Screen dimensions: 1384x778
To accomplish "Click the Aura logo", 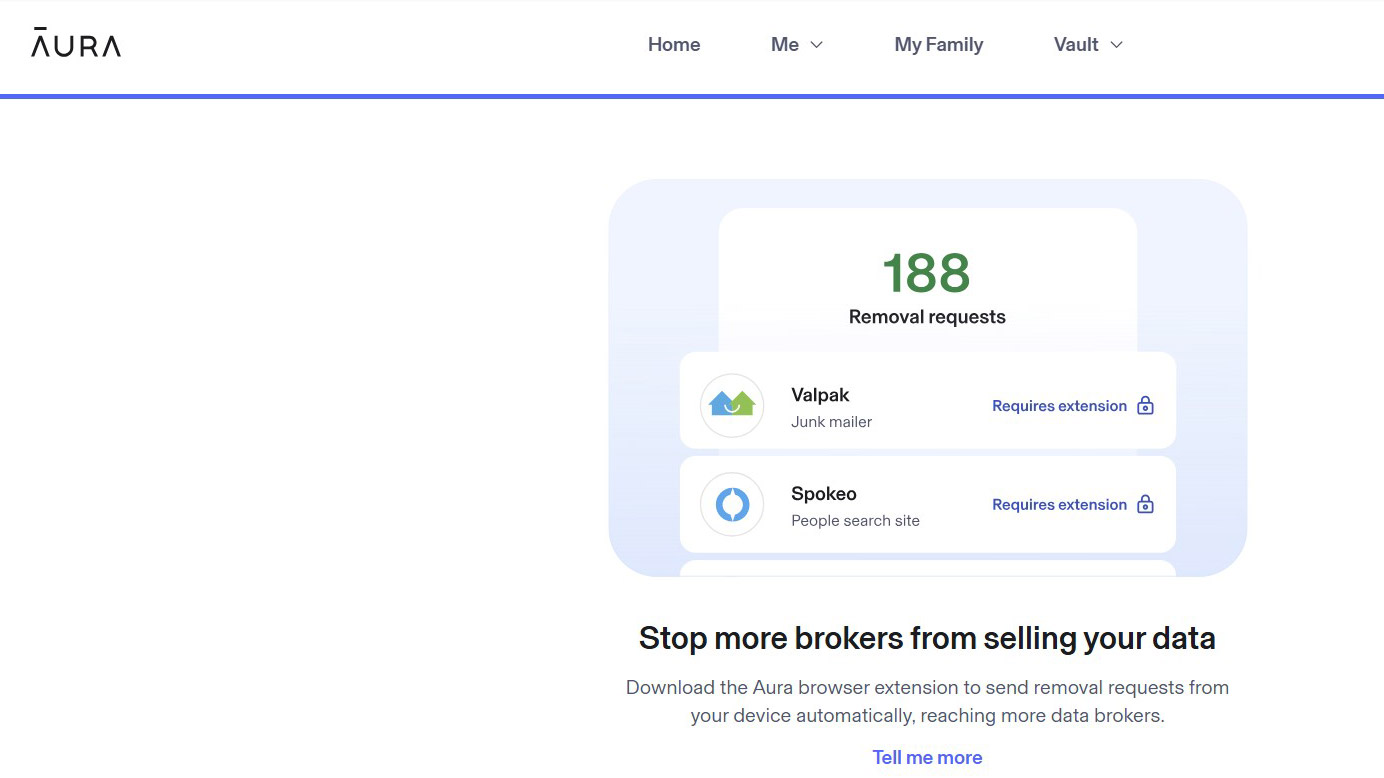I will [x=76, y=43].
